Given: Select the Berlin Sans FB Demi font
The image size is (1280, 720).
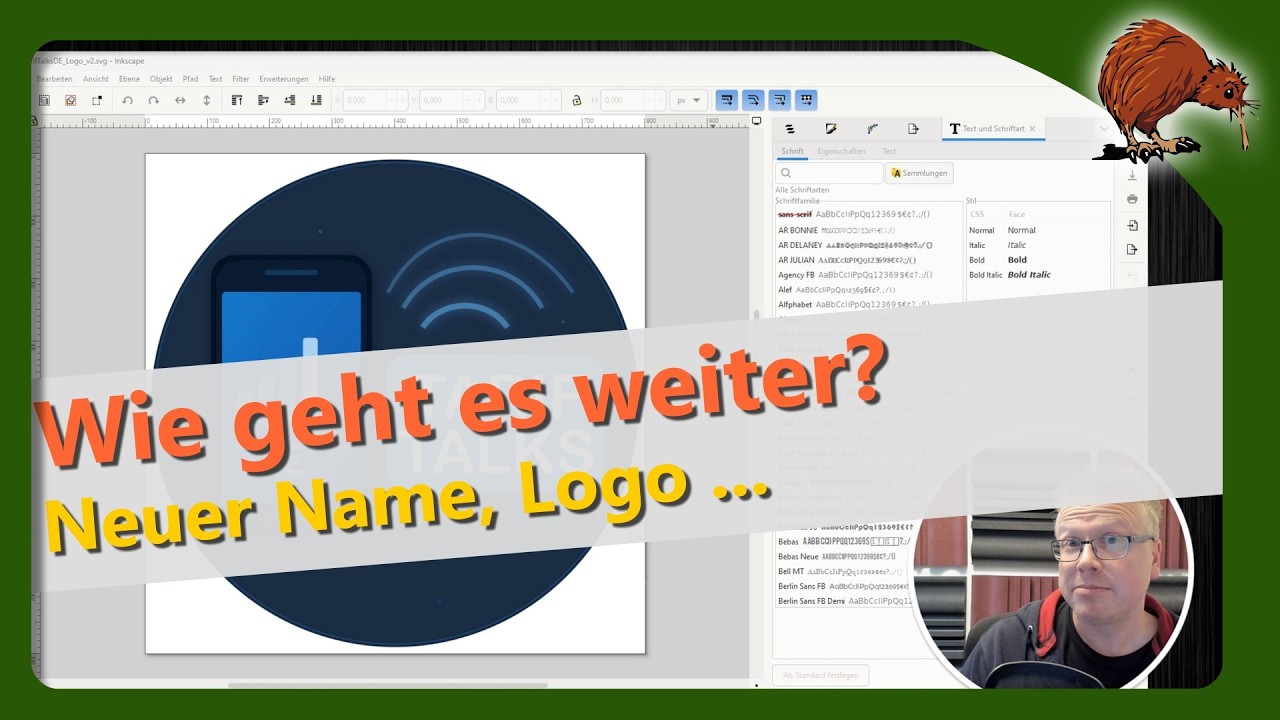Looking at the screenshot, I should 845,601.
